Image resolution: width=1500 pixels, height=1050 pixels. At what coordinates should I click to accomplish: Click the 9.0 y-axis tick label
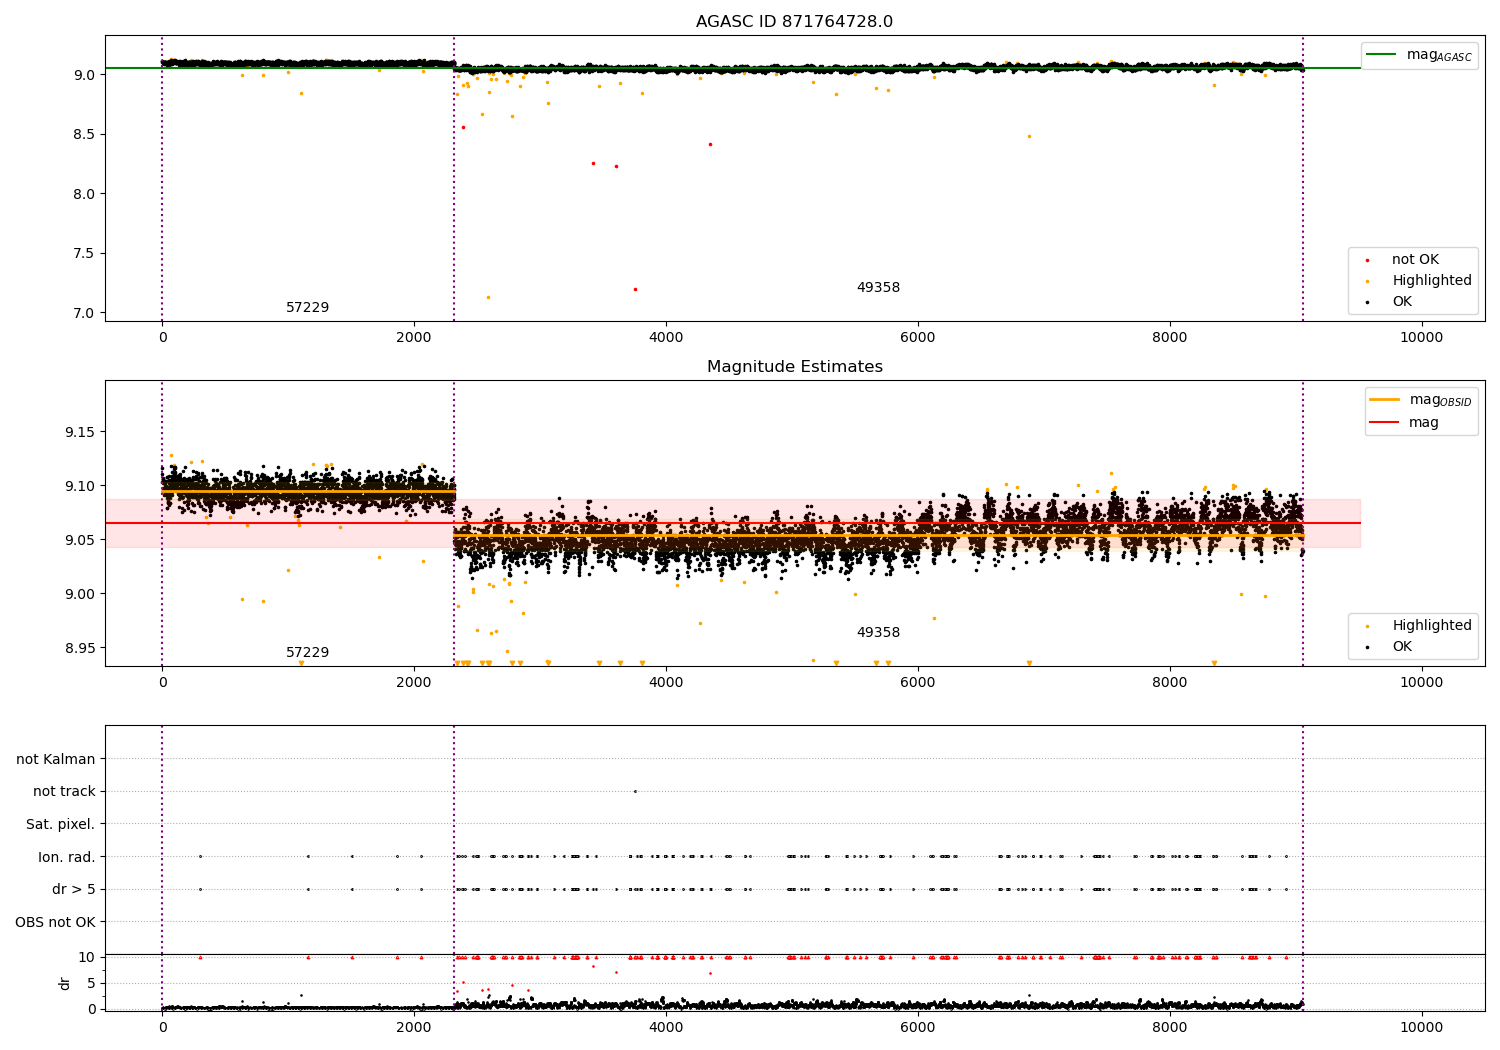[83, 75]
